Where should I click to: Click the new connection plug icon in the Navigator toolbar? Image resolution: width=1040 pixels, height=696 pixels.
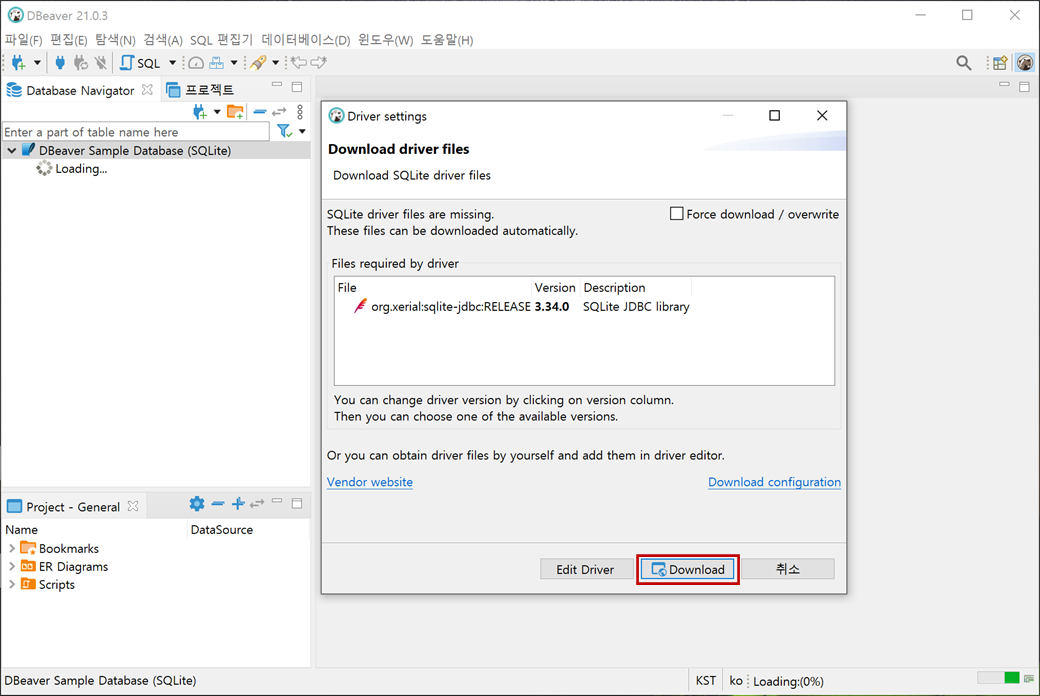pyautogui.click(x=200, y=112)
